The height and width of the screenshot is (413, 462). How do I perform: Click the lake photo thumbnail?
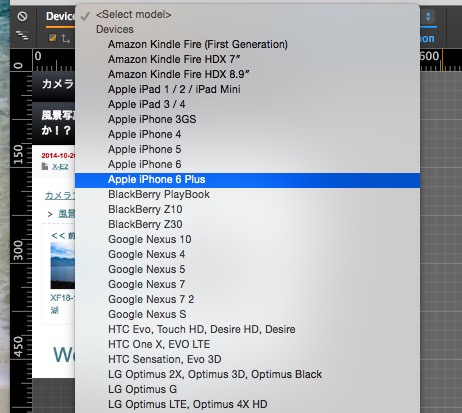[63, 265]
